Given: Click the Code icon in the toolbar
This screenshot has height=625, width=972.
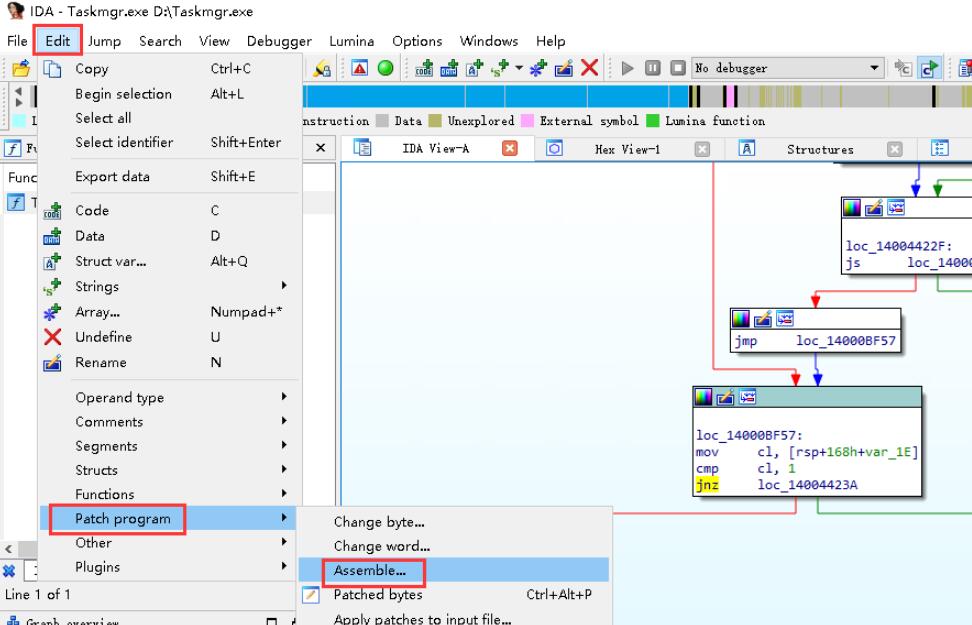Looking at the screenshot, I should [x=424, y=68].
